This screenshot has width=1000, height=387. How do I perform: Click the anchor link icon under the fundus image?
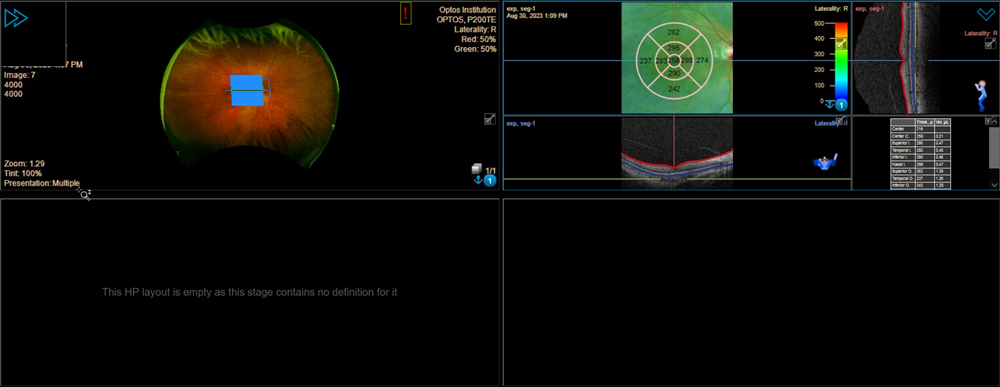pyautogui.click(x=476, y=181)
